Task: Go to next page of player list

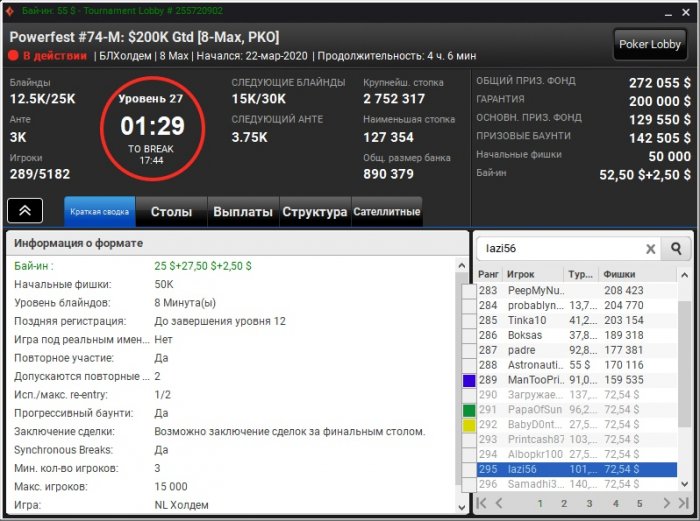Action: click(x=666, y=503)
